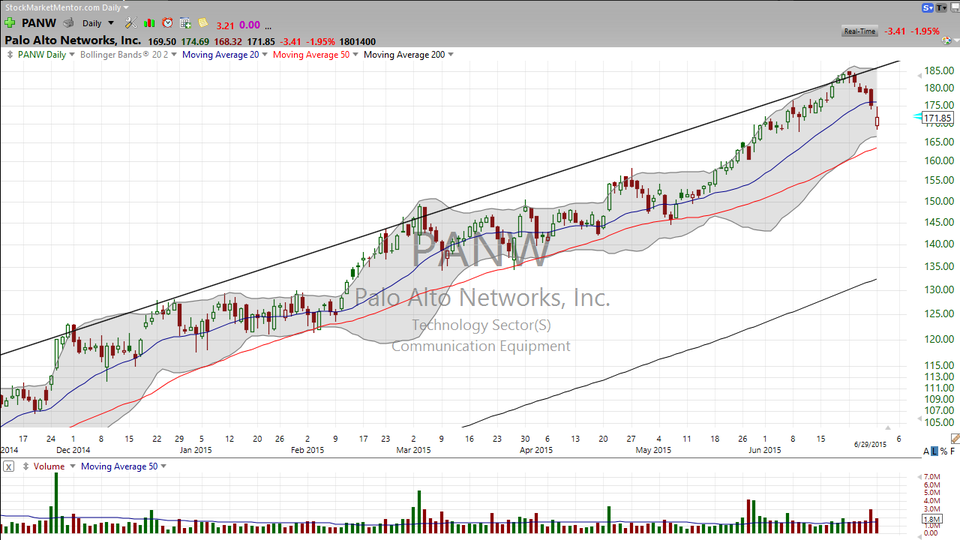Click the bottom price scale arrow near 105.00
The image size is (960, 540).
(919, 419)
